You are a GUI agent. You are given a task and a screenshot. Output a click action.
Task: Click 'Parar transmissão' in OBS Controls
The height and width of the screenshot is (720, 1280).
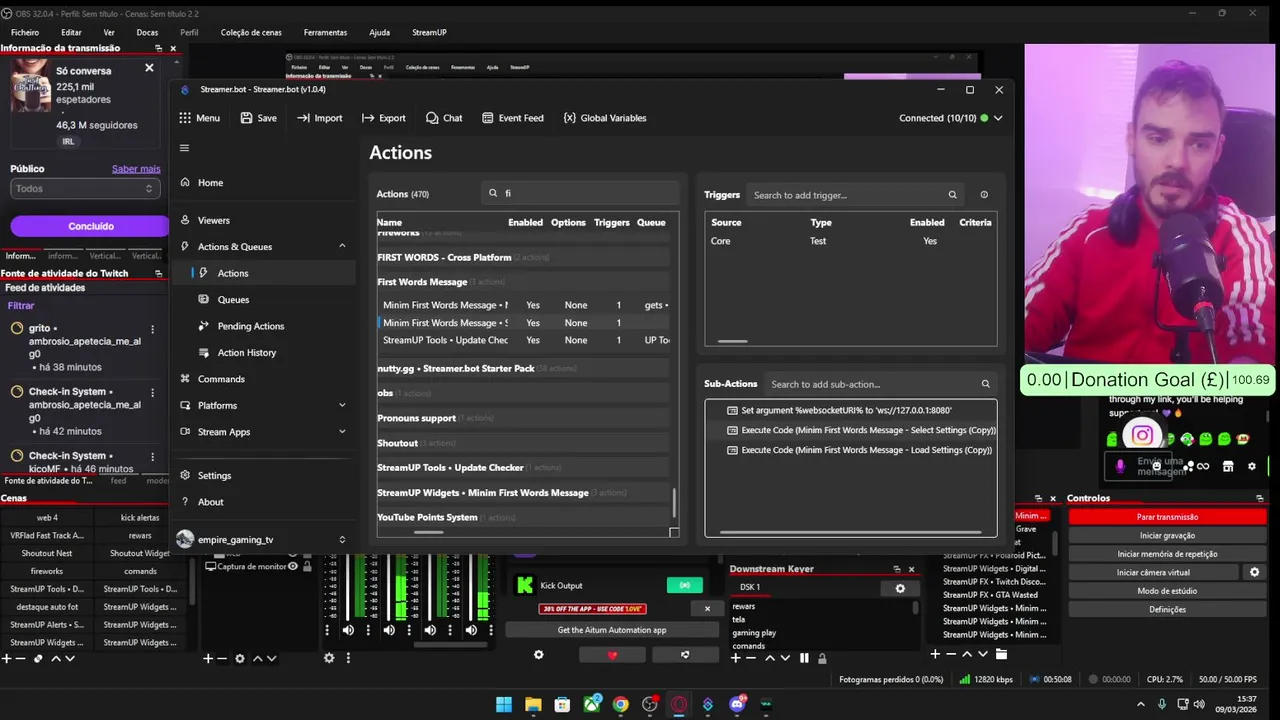1167,517
